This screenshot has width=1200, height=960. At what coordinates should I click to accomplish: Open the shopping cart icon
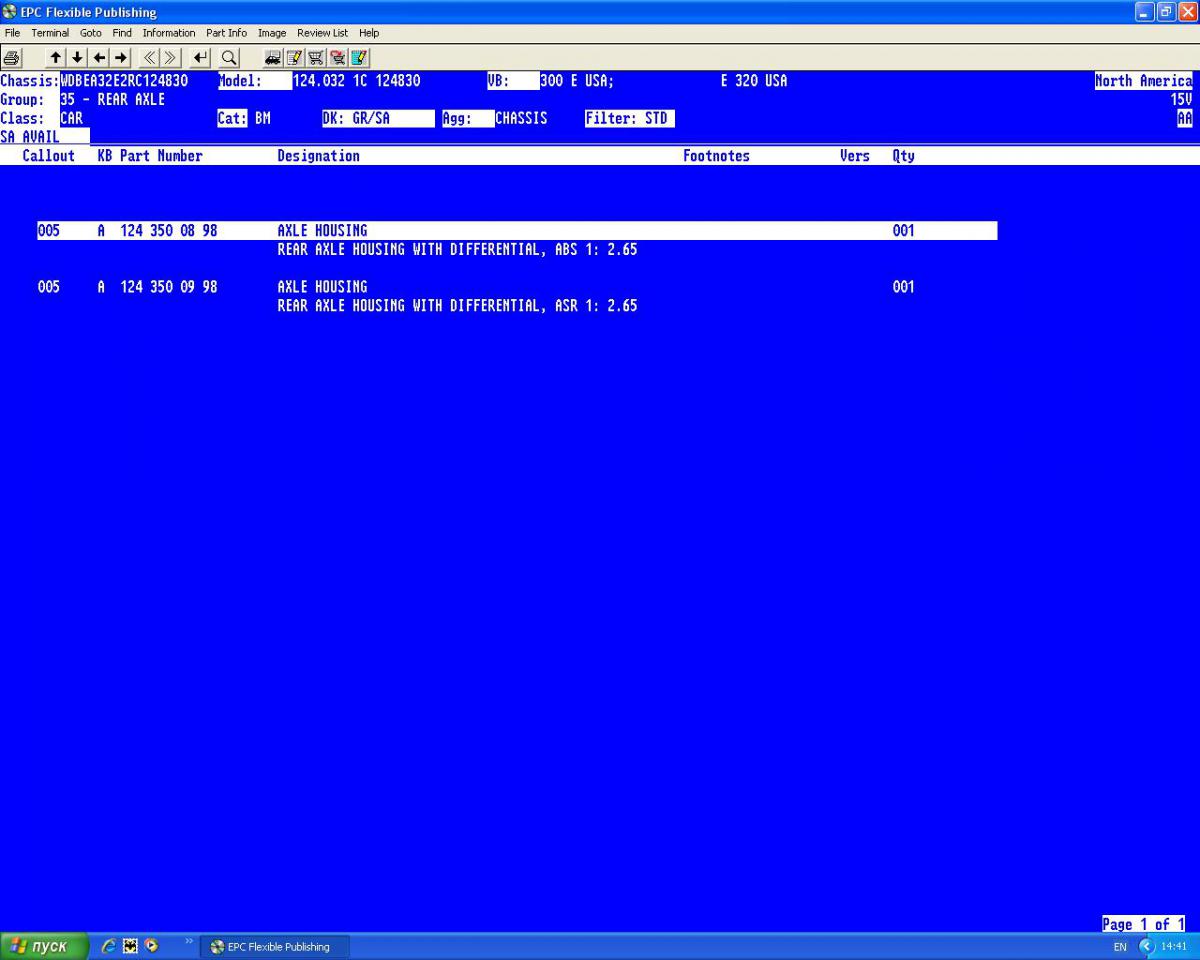[x=315, y=58]
